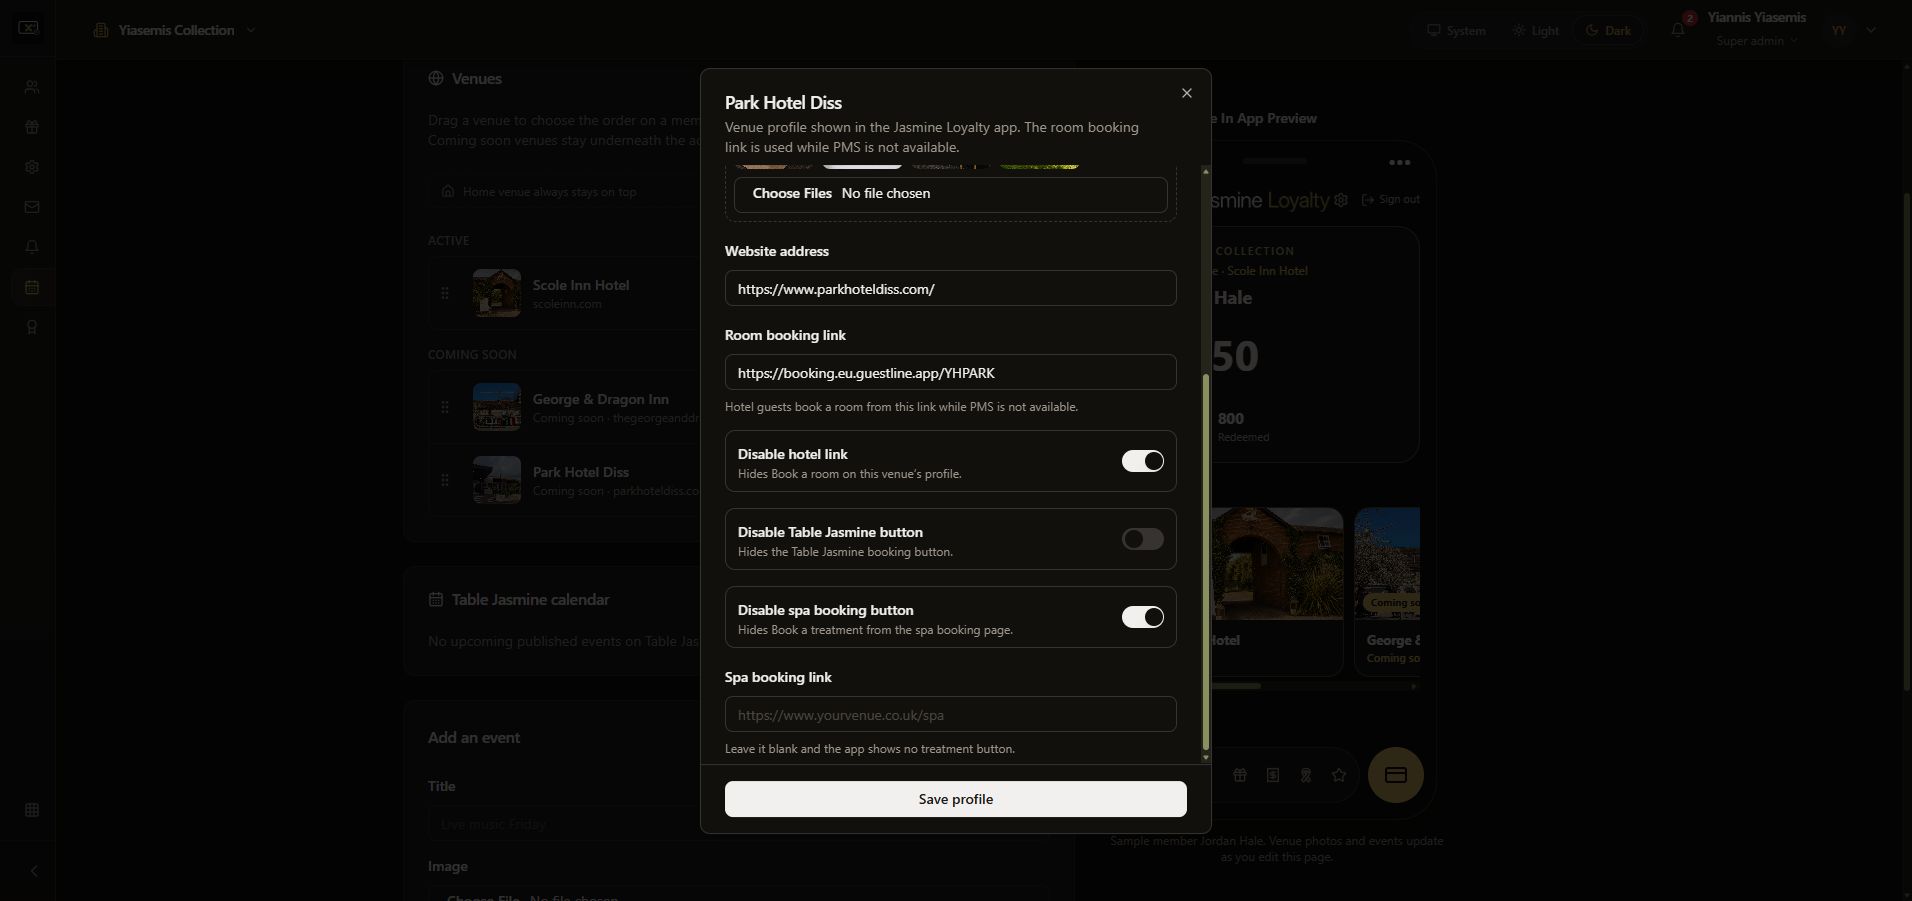1912x901 pixels.
Task: Click the globe icon beside Venues
Action: [436, 79]
